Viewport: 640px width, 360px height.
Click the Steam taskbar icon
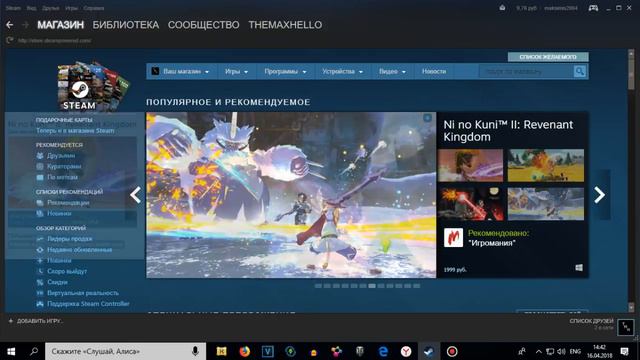(x=429, y=351)
